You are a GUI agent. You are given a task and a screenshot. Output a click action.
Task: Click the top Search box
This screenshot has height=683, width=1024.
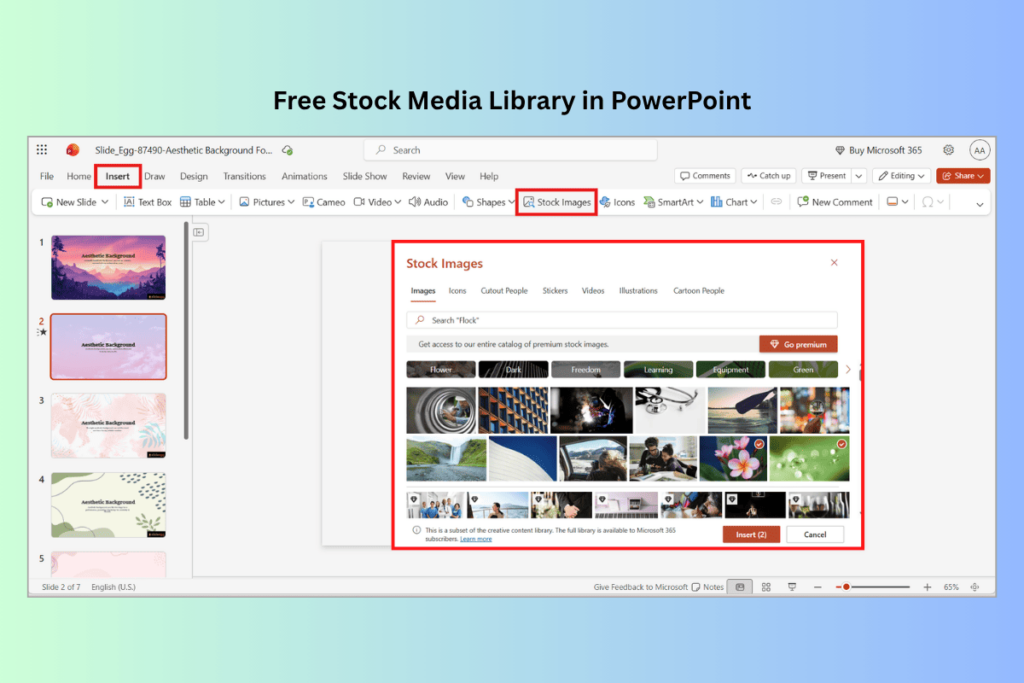[x=511, y=150]
